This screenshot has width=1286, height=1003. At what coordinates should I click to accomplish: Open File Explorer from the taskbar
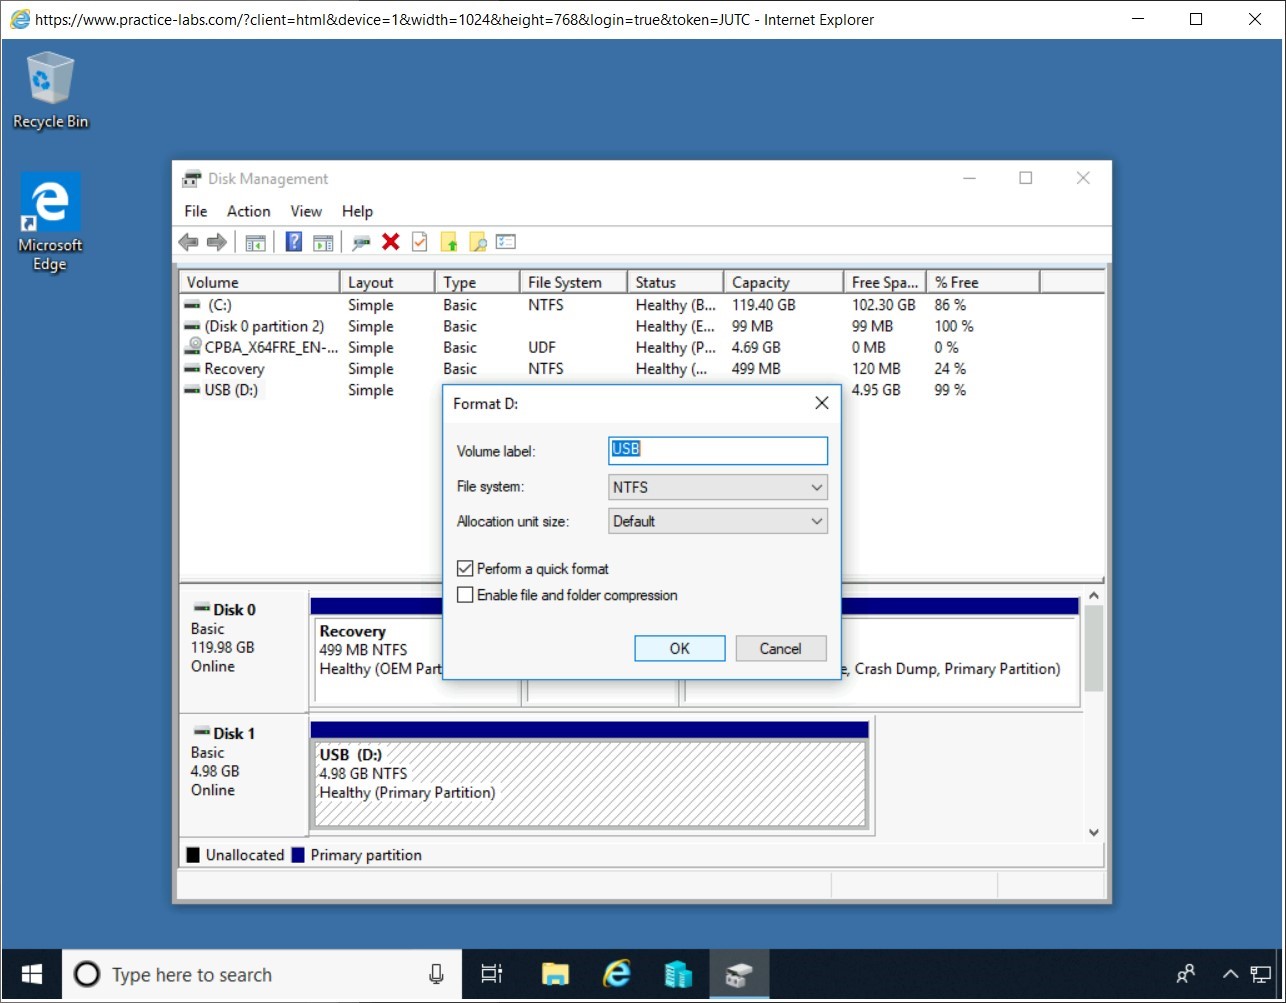point(555,974)
